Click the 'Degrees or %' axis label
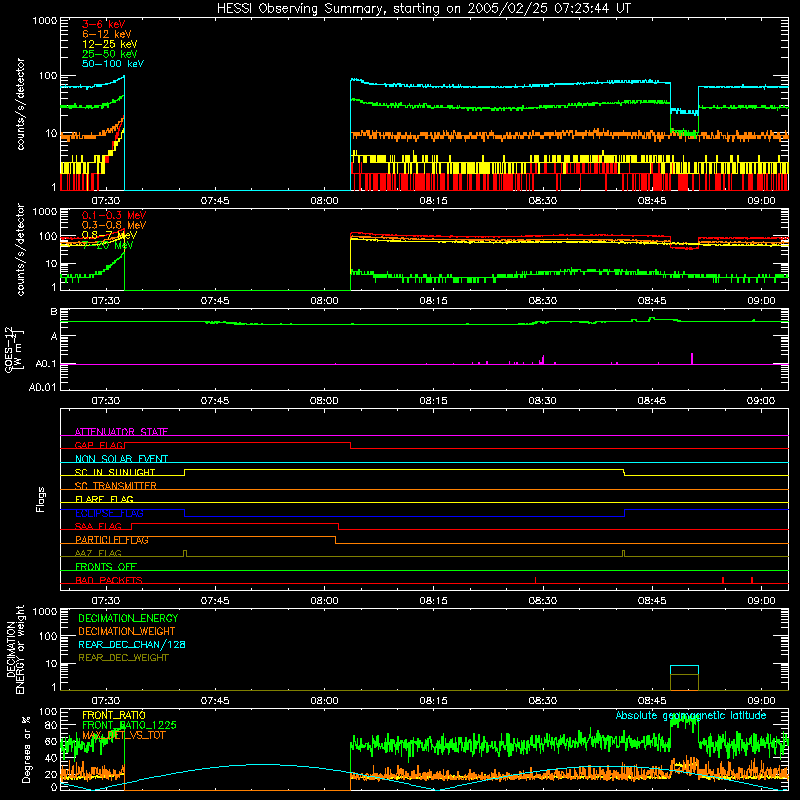This screenshot has height=800, width=800. coord(26,749)
